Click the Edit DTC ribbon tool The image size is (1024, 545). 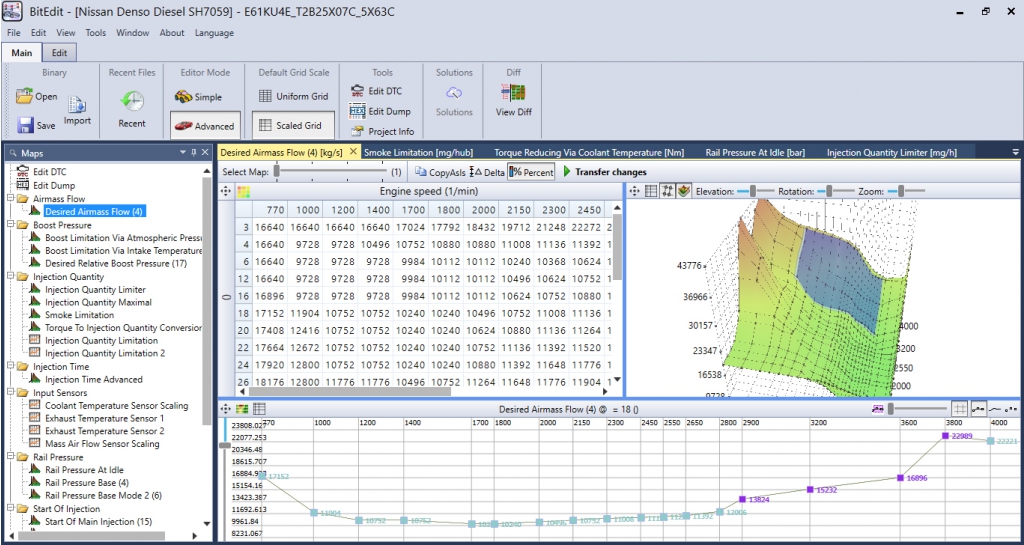pos(376,91)
